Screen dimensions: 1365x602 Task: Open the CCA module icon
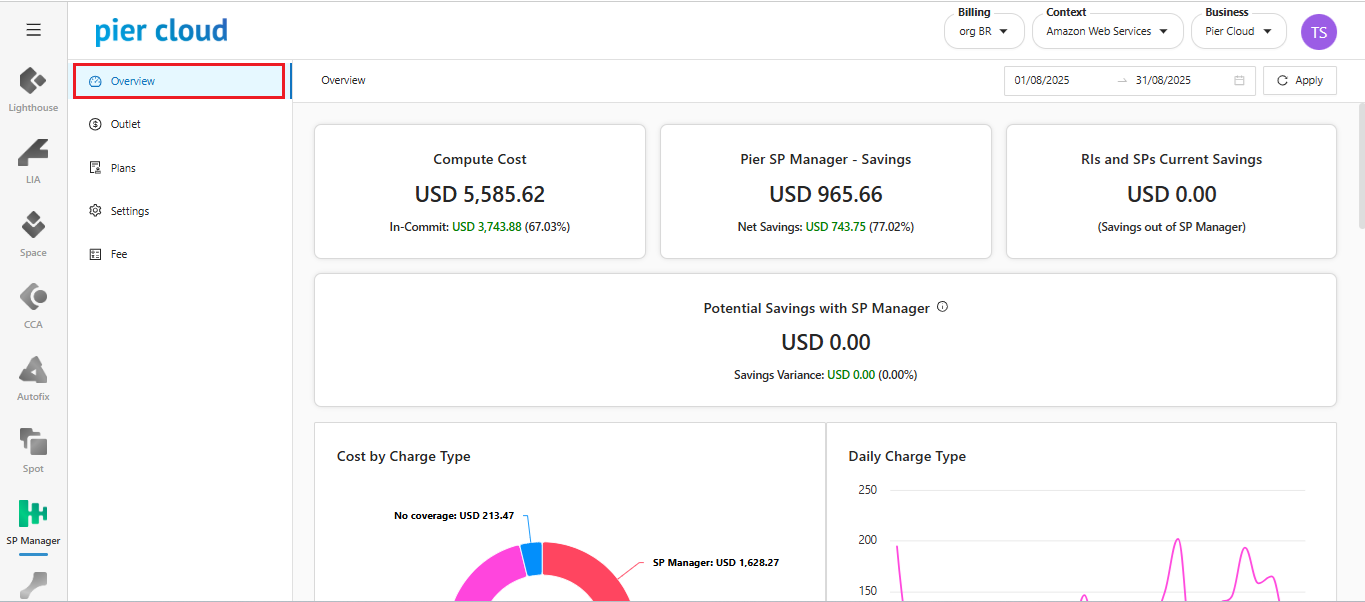[x=33, y=297]
